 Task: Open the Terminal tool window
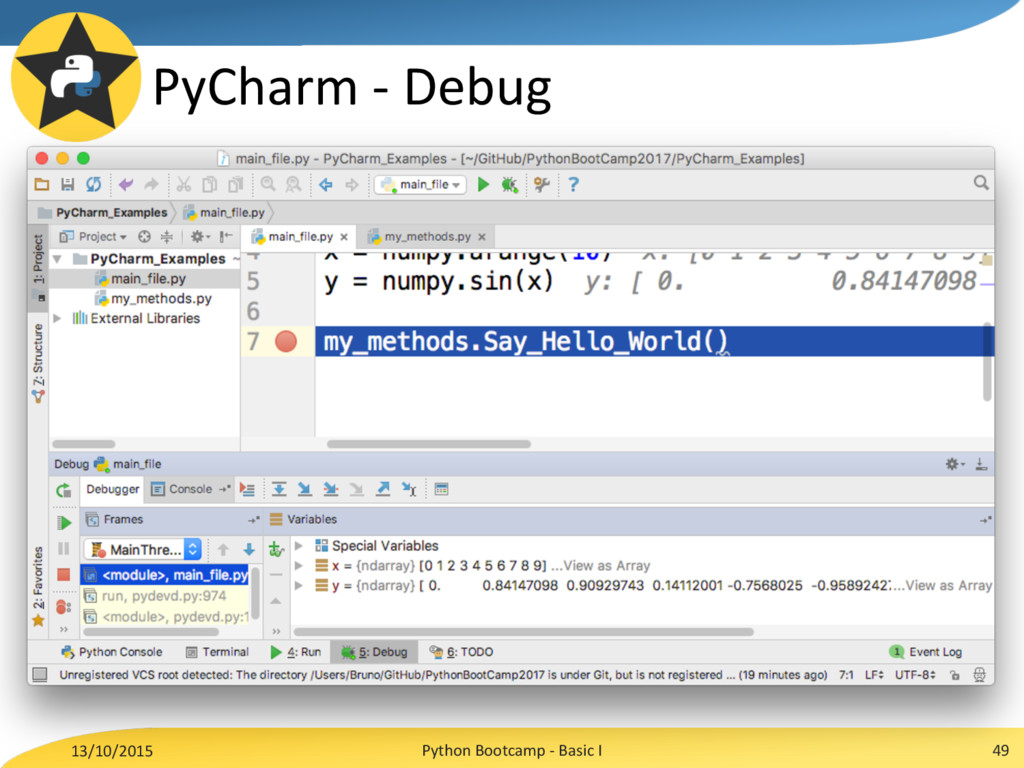217,652
